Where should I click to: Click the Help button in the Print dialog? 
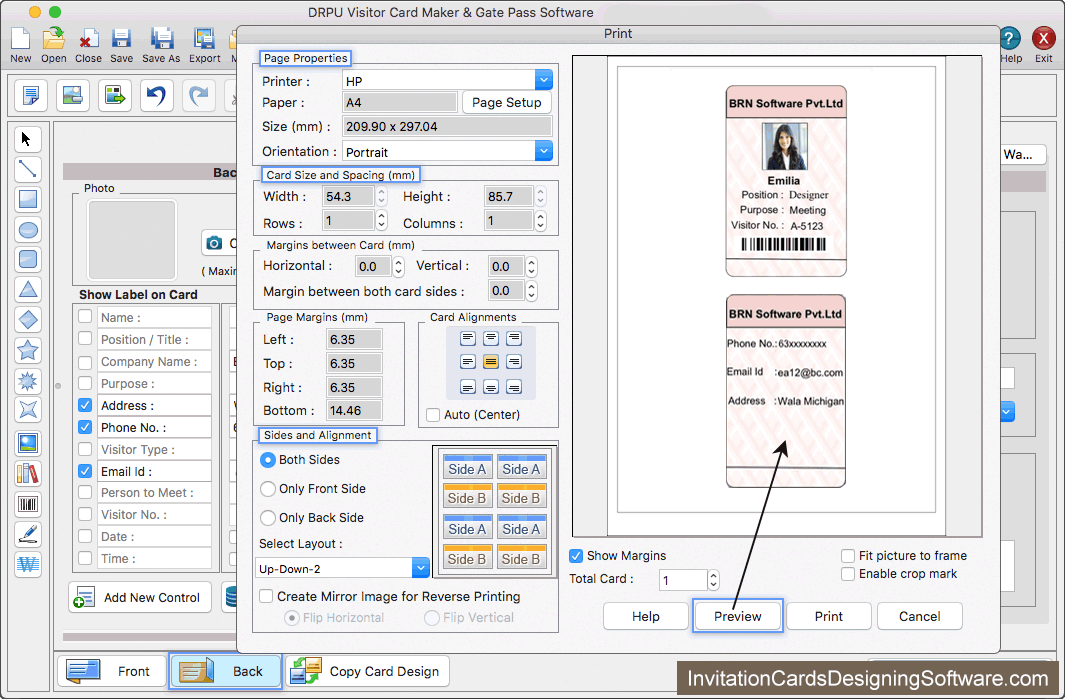click(x=645, y=616)
